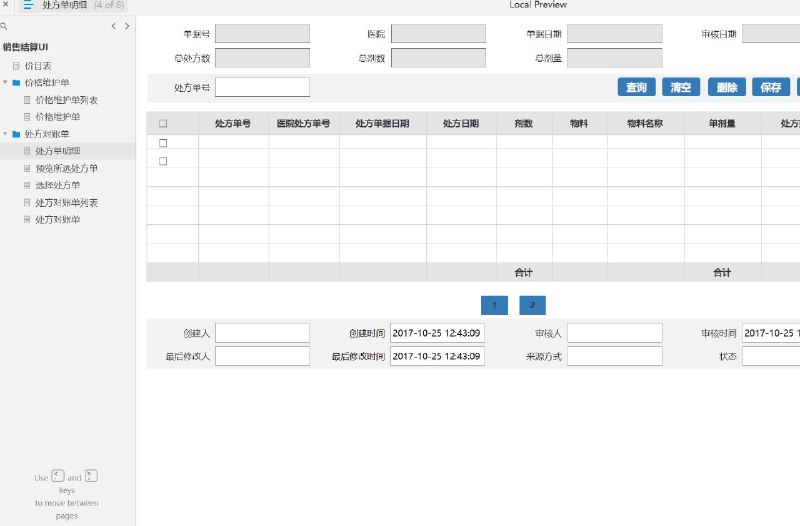Collapse the 处方对账单 folder

[5, 134]
